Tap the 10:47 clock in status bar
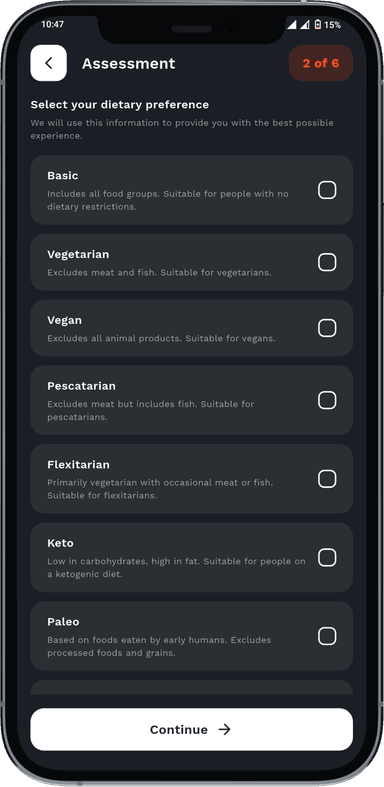Viewport: 384px width, 787px height. (x=53, y=25)
